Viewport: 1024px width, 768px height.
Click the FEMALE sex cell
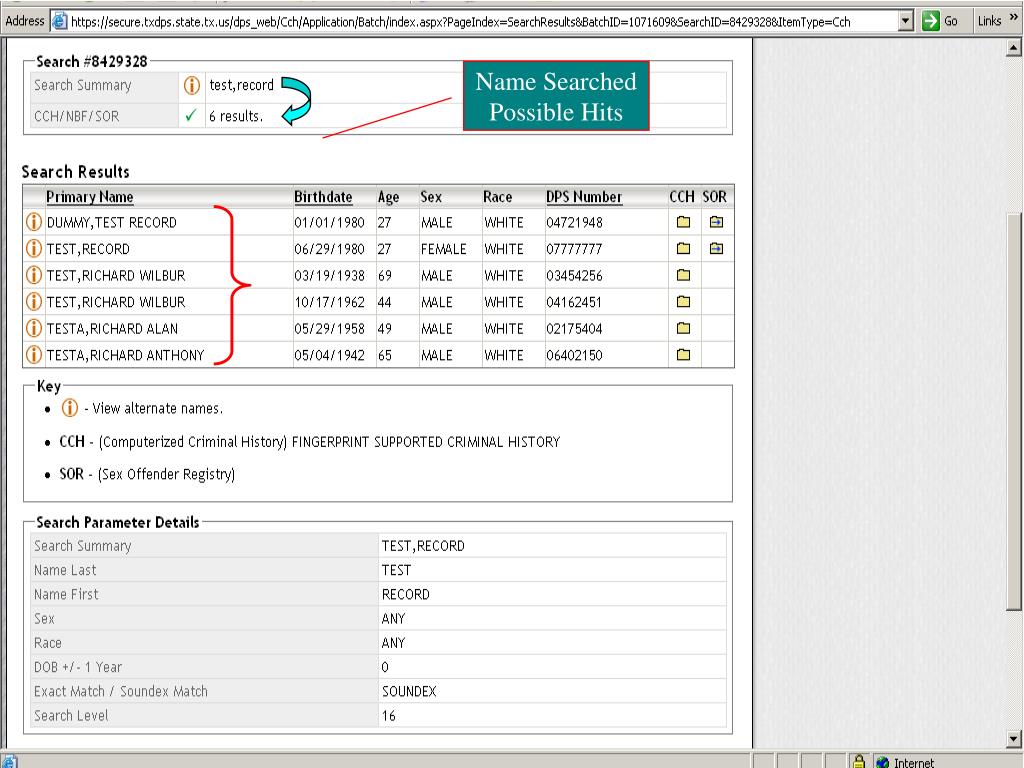443,249
